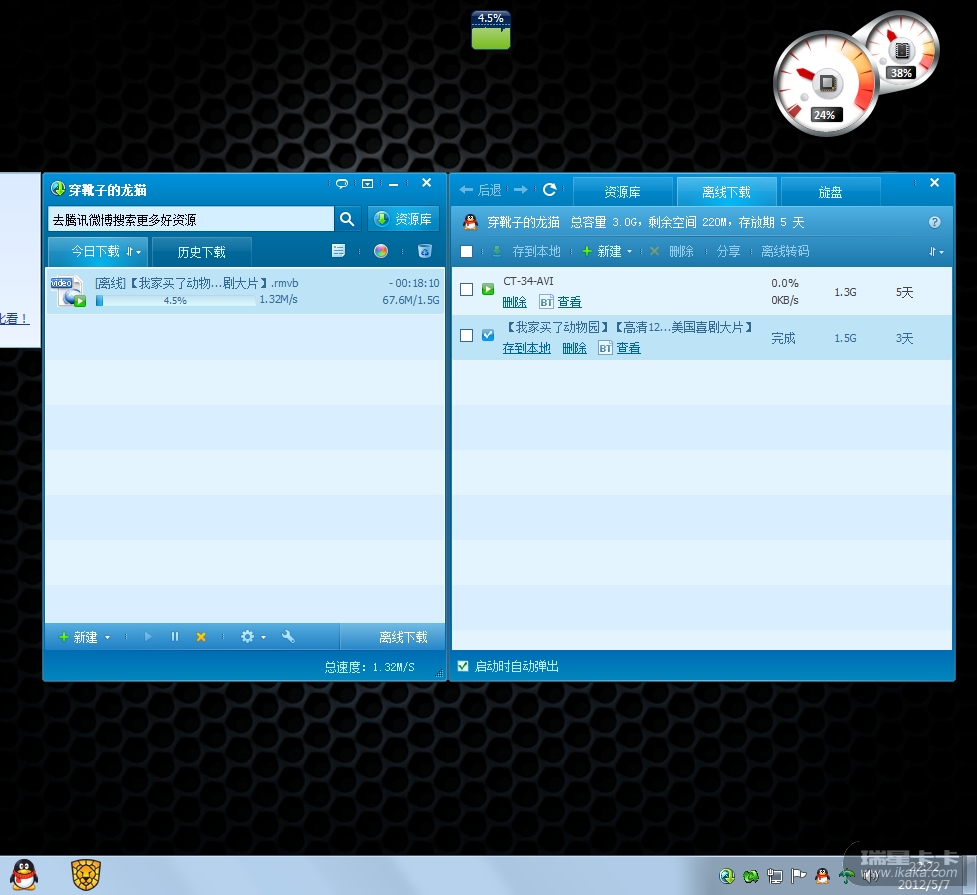This screenshot has width=977, height=895.
Task: Click the green play icon for CT-34-AVI
Action: point(488,289)
